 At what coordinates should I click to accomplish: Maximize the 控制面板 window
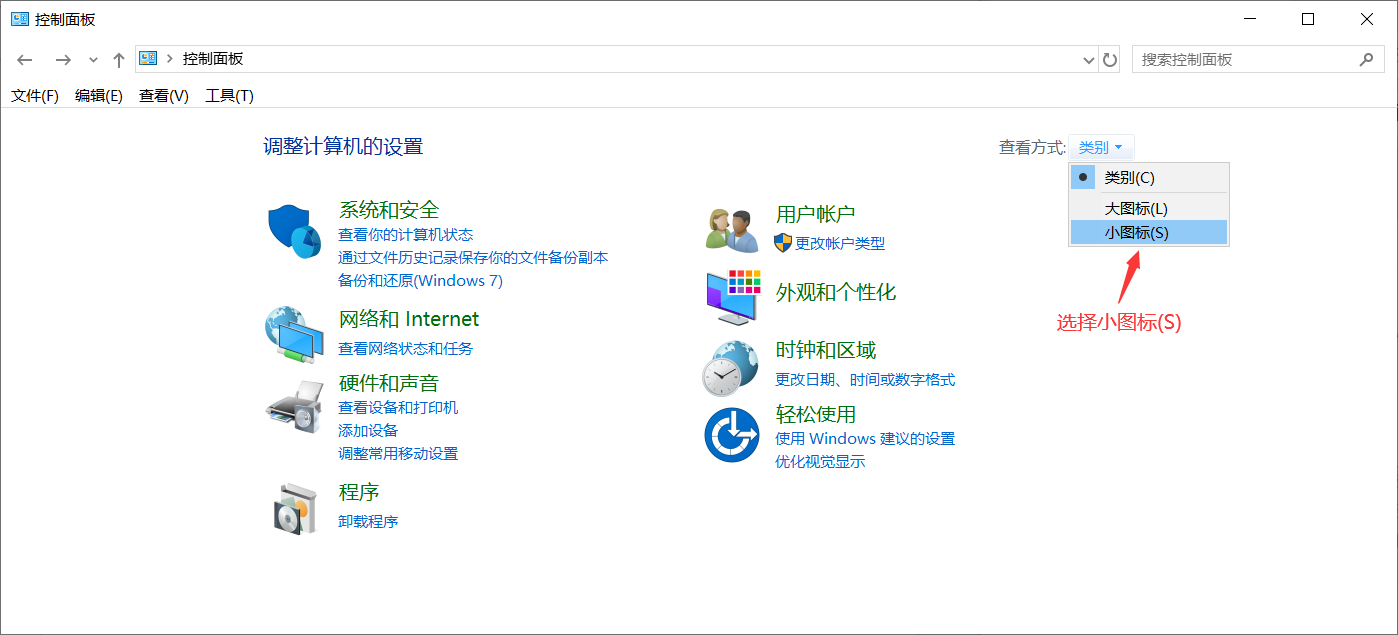tap(1308, 19)
